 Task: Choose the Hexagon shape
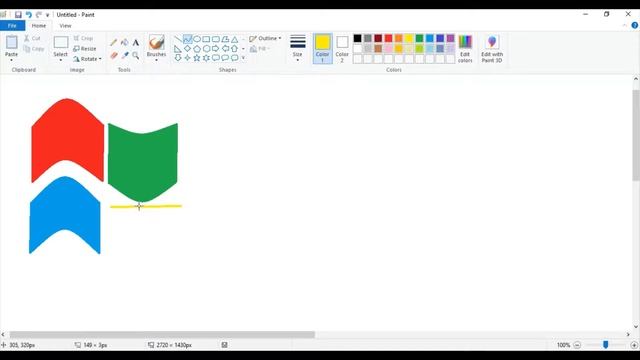pos(206,49)
